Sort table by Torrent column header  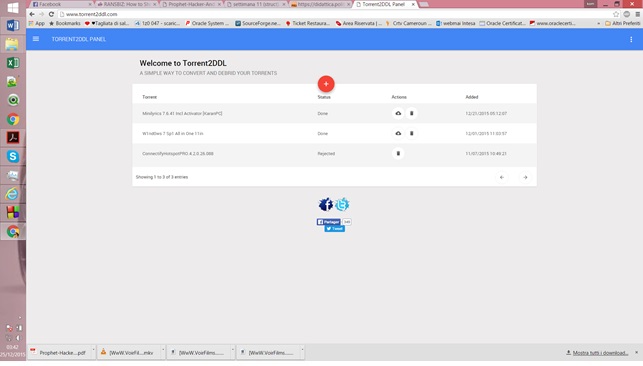click(149, 97)
